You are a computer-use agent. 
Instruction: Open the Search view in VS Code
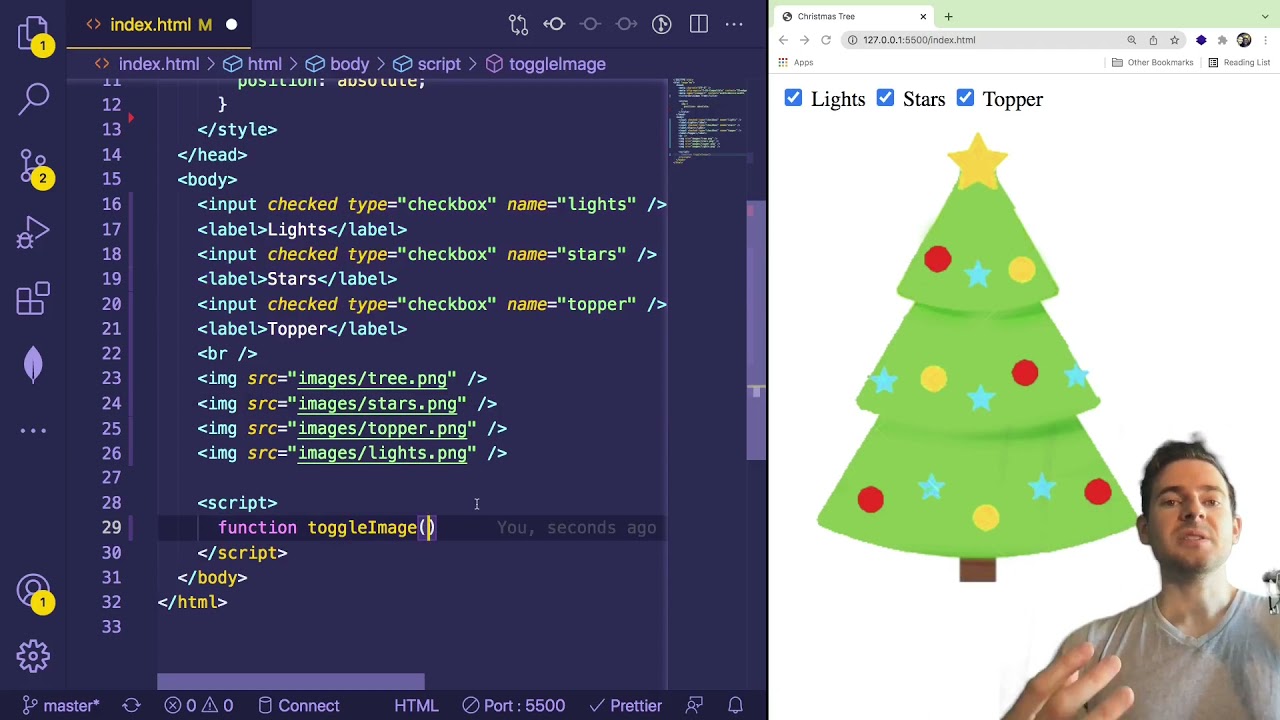click(x=33, y=98)
